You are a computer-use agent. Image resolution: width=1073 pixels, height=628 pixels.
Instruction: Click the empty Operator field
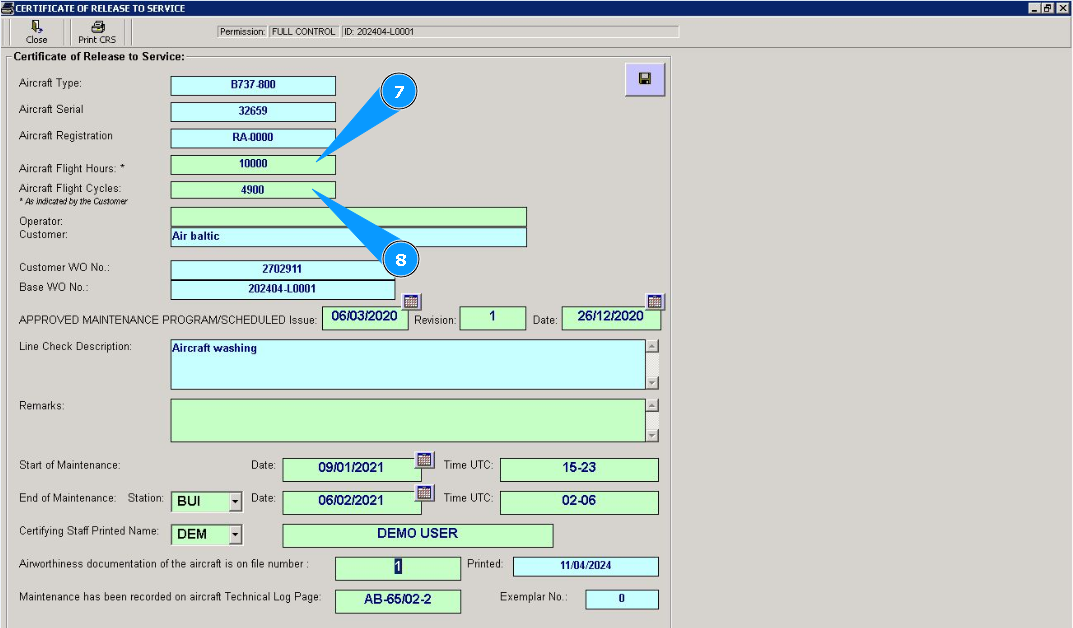(348, 217)
